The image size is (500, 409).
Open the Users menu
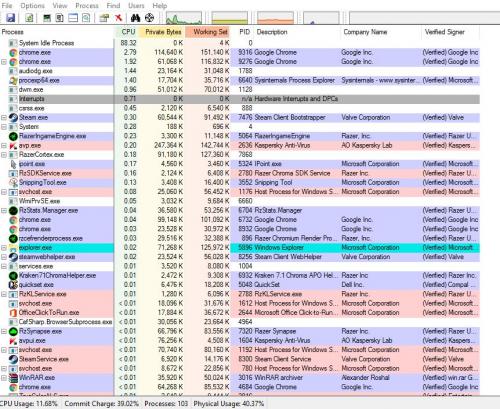coord(136,6)
